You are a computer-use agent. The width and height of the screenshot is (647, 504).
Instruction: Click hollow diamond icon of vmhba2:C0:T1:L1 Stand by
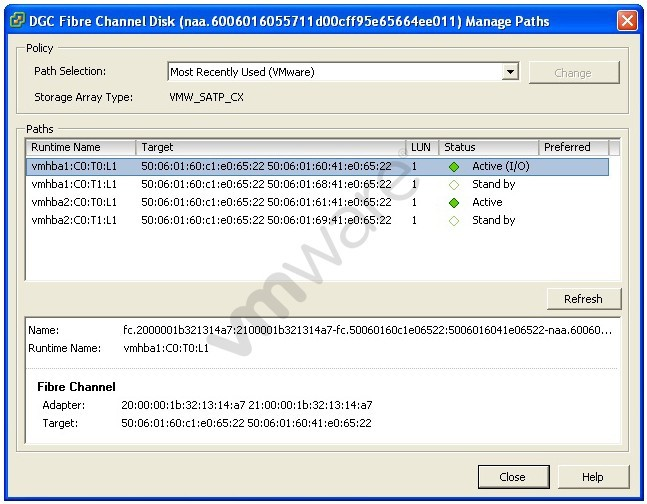tap(454, 221)
